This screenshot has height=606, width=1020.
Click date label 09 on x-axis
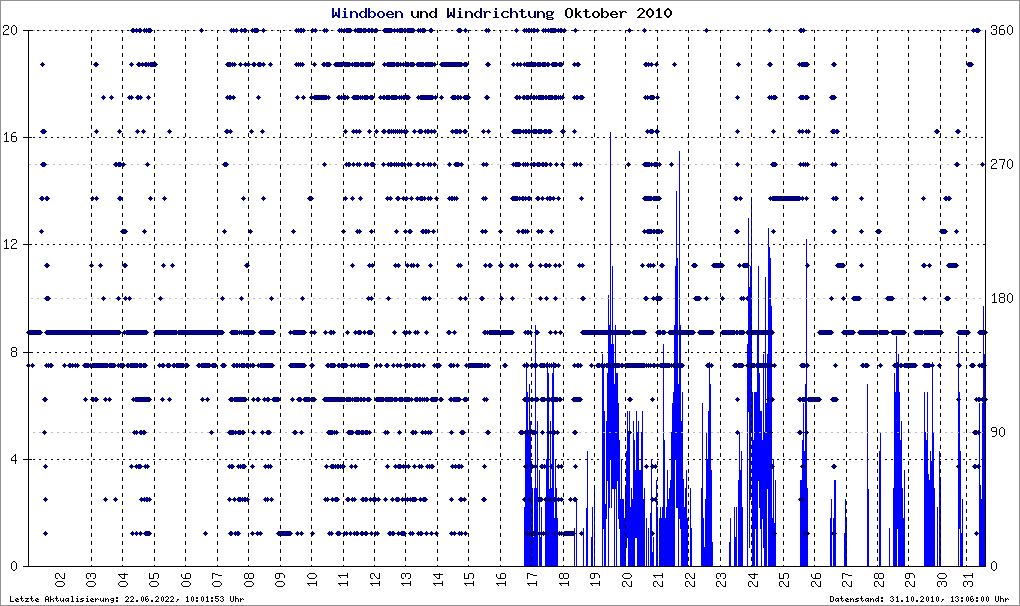point(280,579)
